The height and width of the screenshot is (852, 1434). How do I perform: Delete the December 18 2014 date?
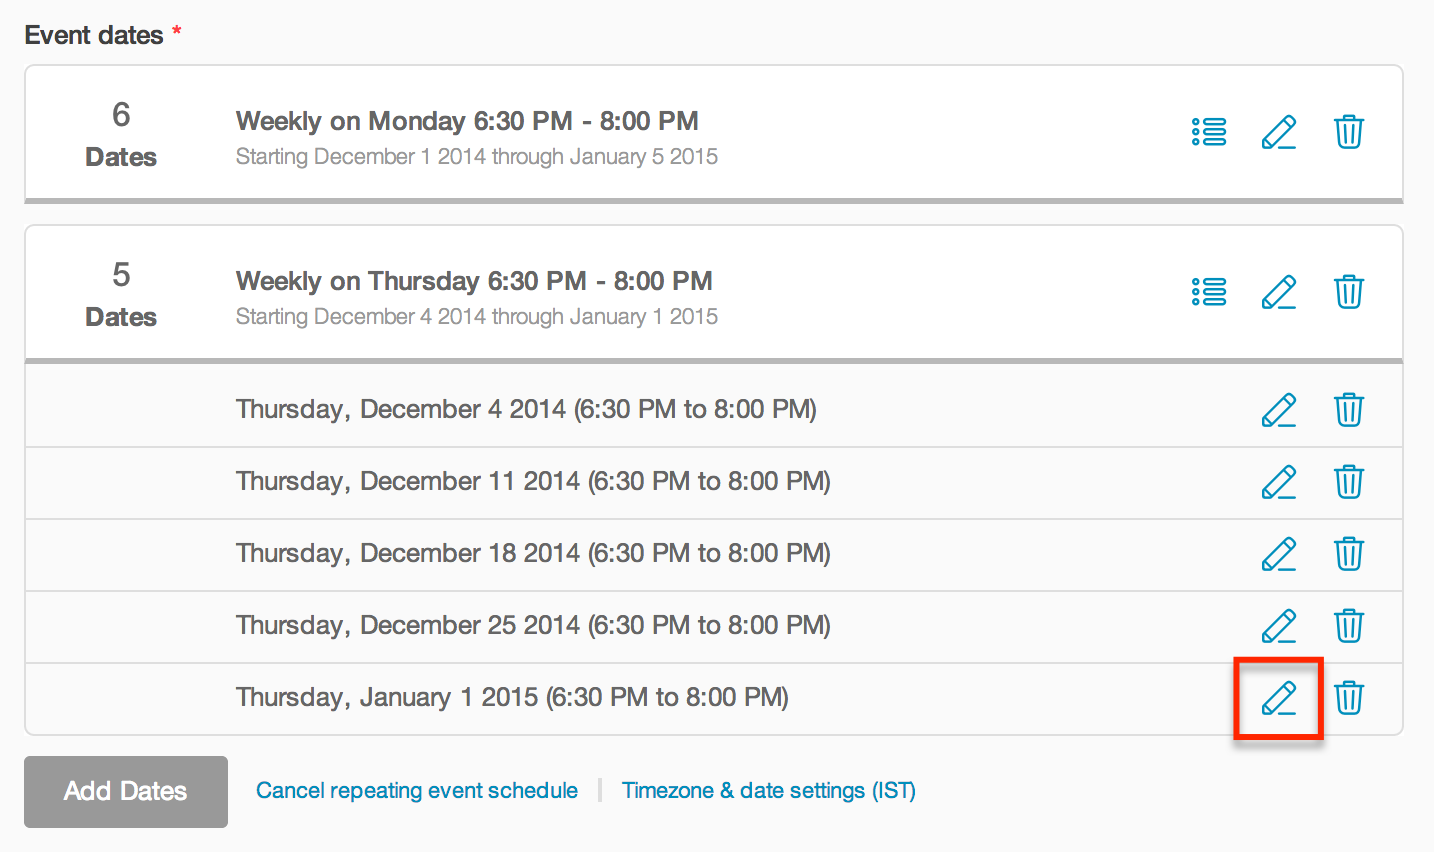click(1349, 554)
